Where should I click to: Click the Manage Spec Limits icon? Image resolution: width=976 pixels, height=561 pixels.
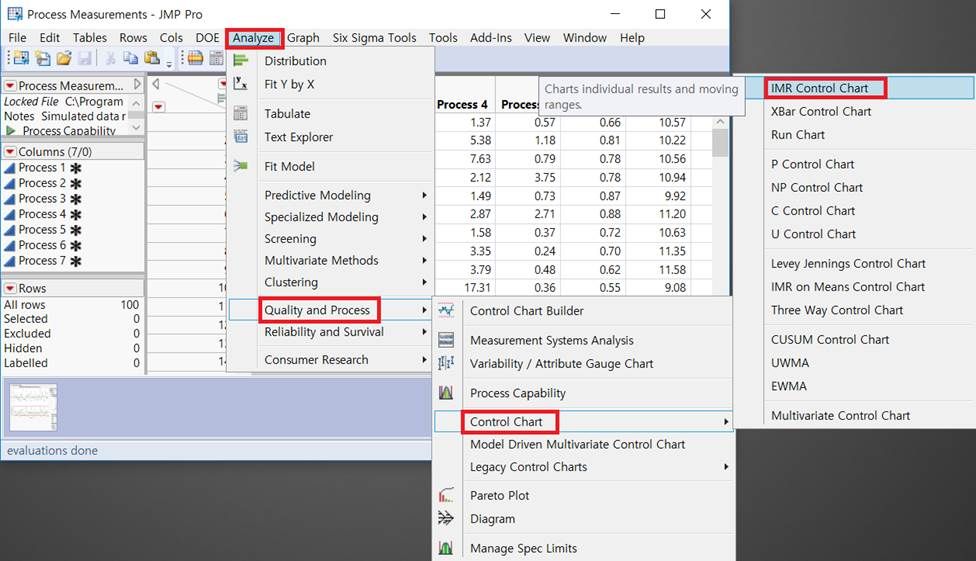click(x=446, y=548)
